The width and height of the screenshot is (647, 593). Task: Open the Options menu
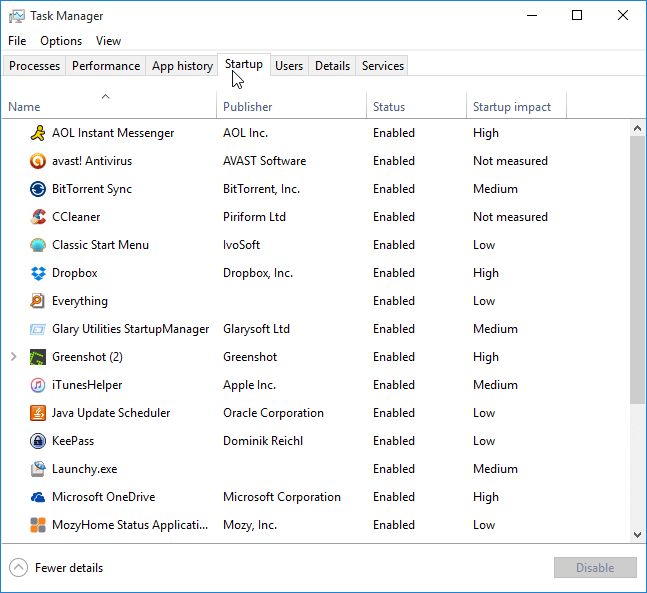(x=61, y=41)
